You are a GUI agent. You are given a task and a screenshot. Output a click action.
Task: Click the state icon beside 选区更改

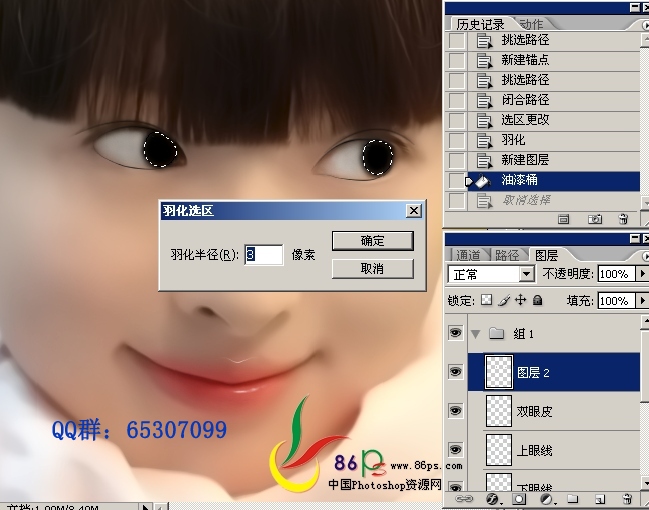pos(484,120)
